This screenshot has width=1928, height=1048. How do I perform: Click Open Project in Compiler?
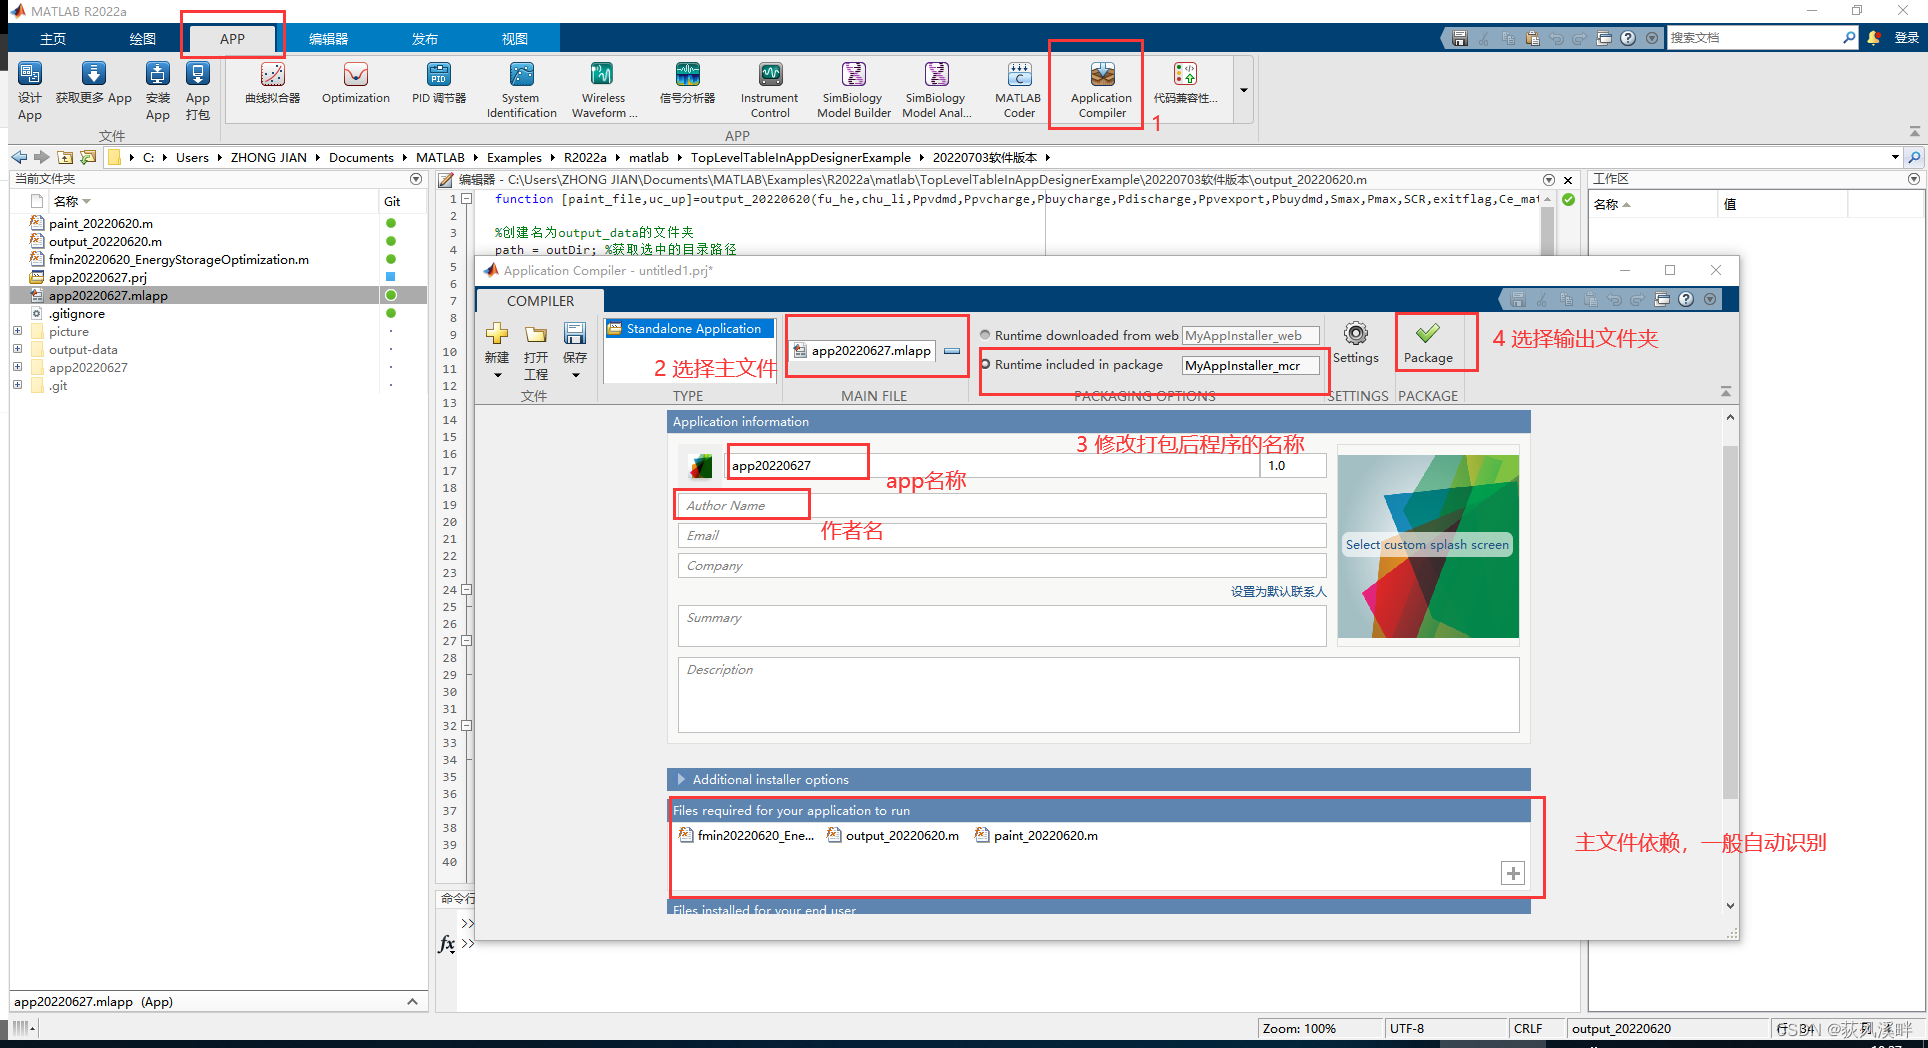[536, 351]
